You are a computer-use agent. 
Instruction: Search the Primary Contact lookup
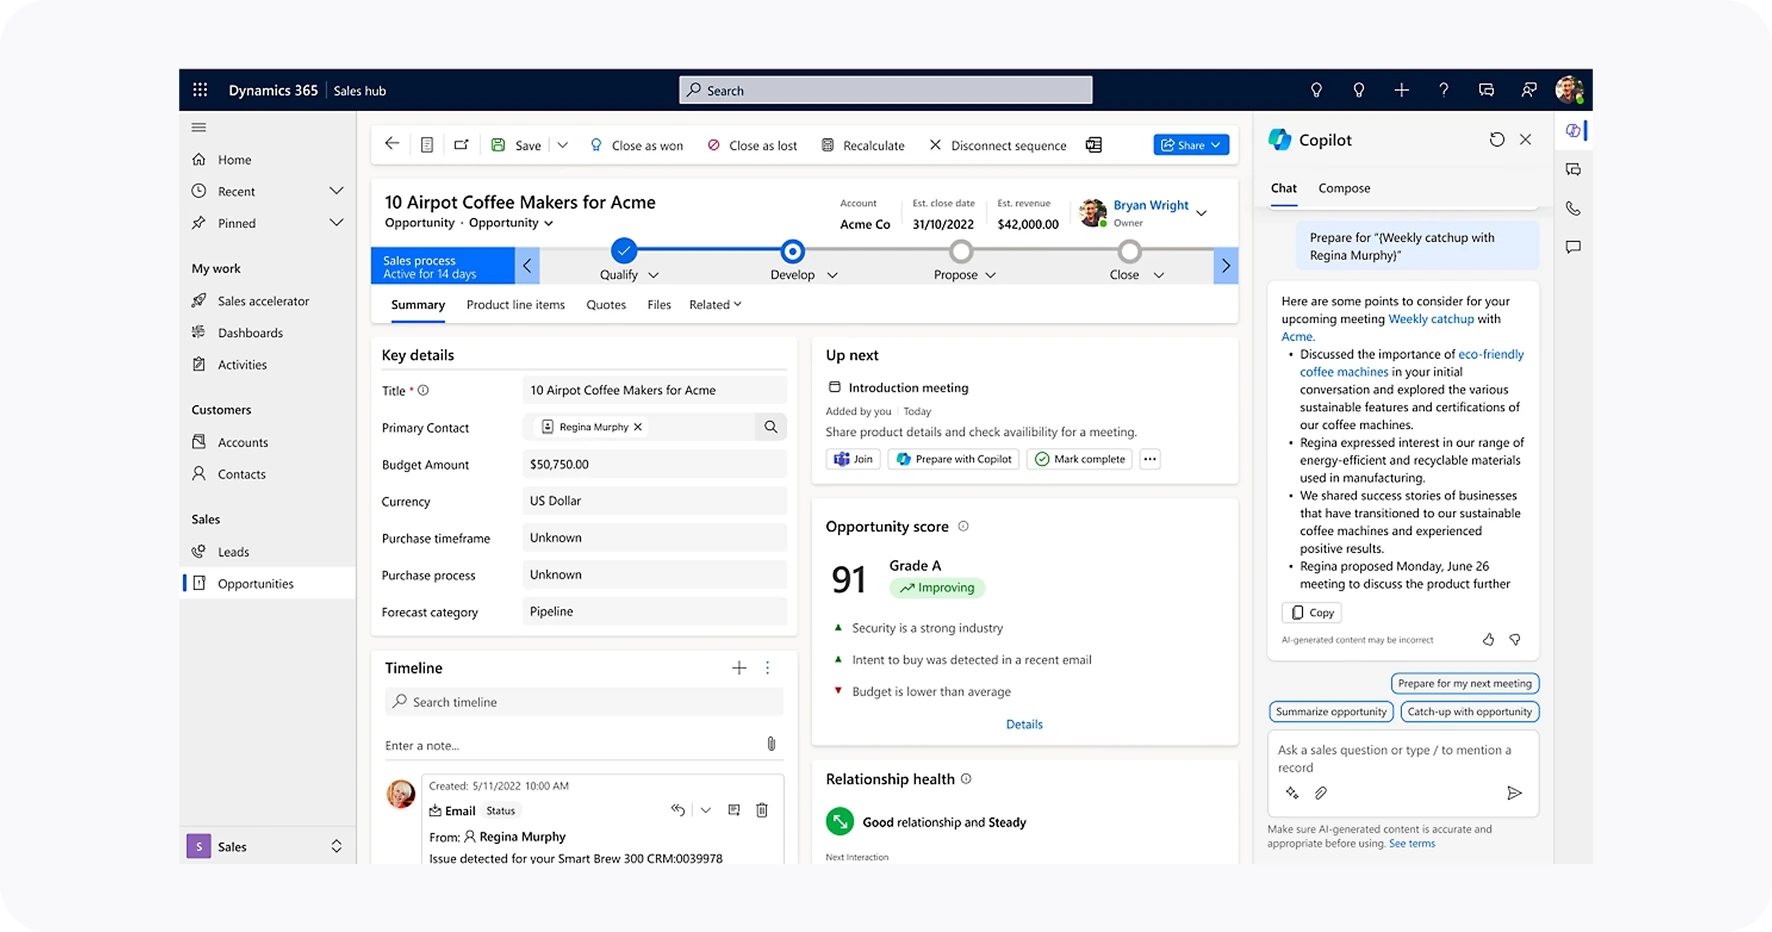pos(770,427)
